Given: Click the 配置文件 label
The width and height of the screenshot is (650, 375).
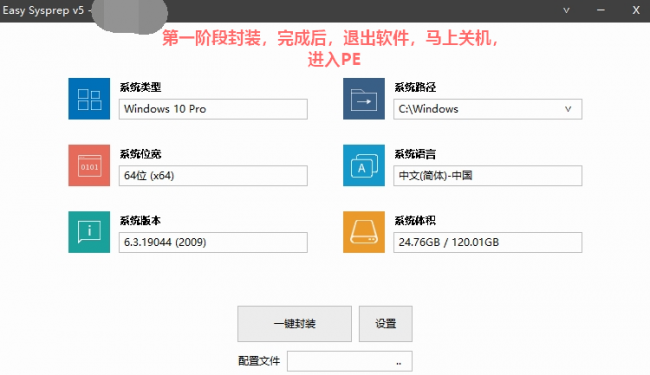Looking at the screenshot, I should [x=259, y=361].
